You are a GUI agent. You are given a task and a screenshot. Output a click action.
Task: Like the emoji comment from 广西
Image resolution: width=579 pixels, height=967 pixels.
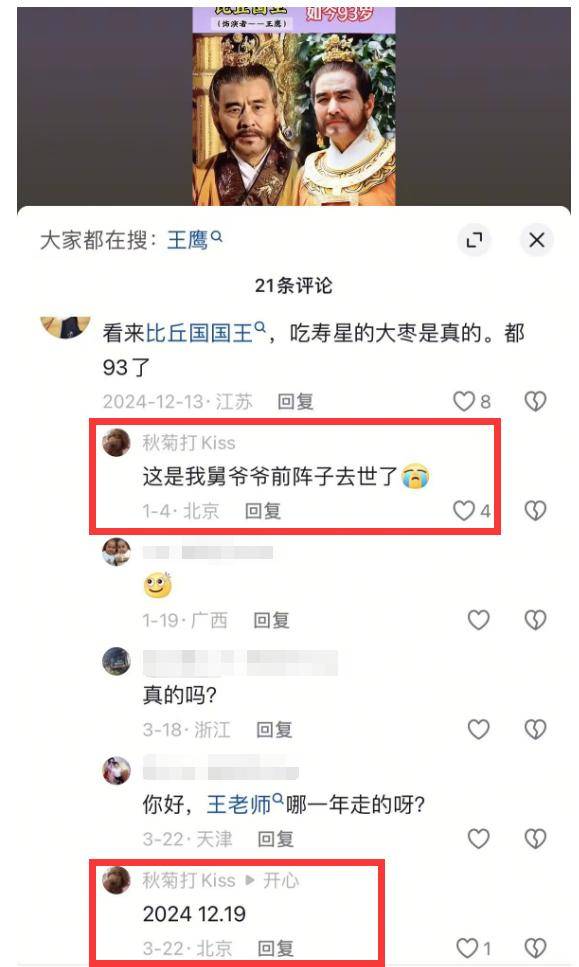[x=478, y=620]
